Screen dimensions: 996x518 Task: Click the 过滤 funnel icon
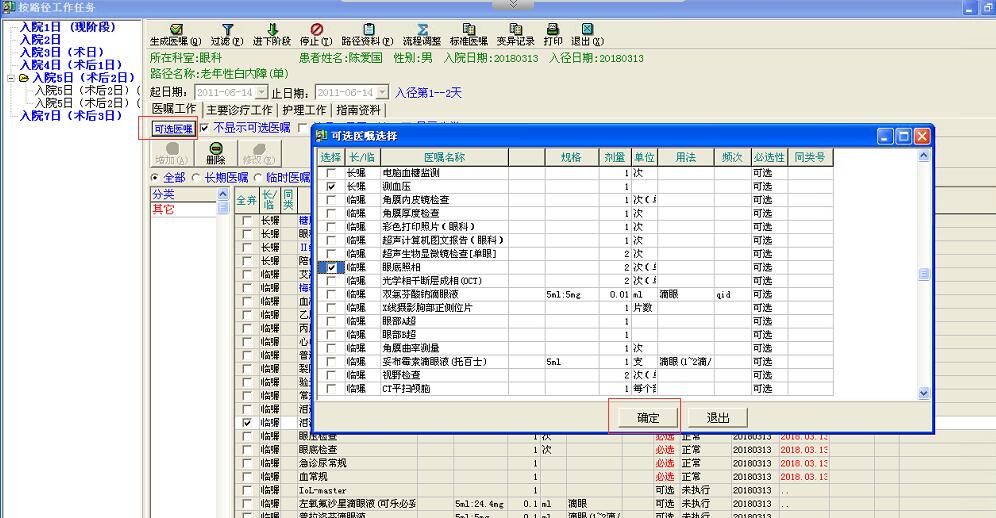point(227,29)
